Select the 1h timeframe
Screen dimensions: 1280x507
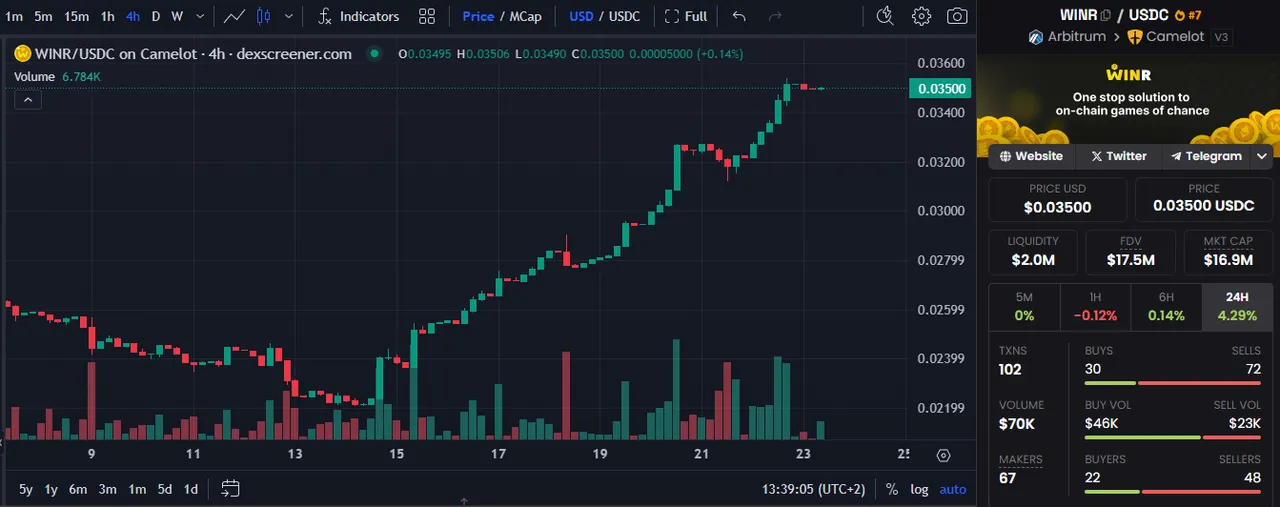coord(107,16)
